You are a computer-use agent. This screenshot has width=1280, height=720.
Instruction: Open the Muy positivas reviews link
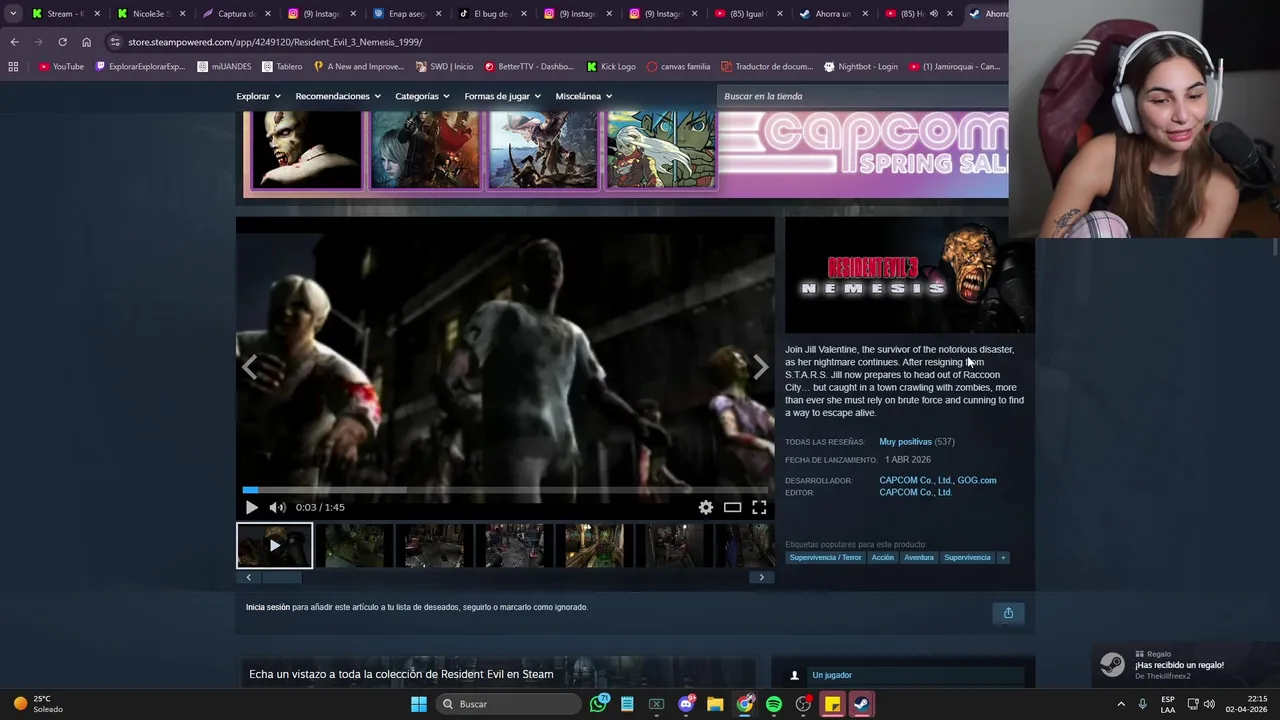click(905, 441)
